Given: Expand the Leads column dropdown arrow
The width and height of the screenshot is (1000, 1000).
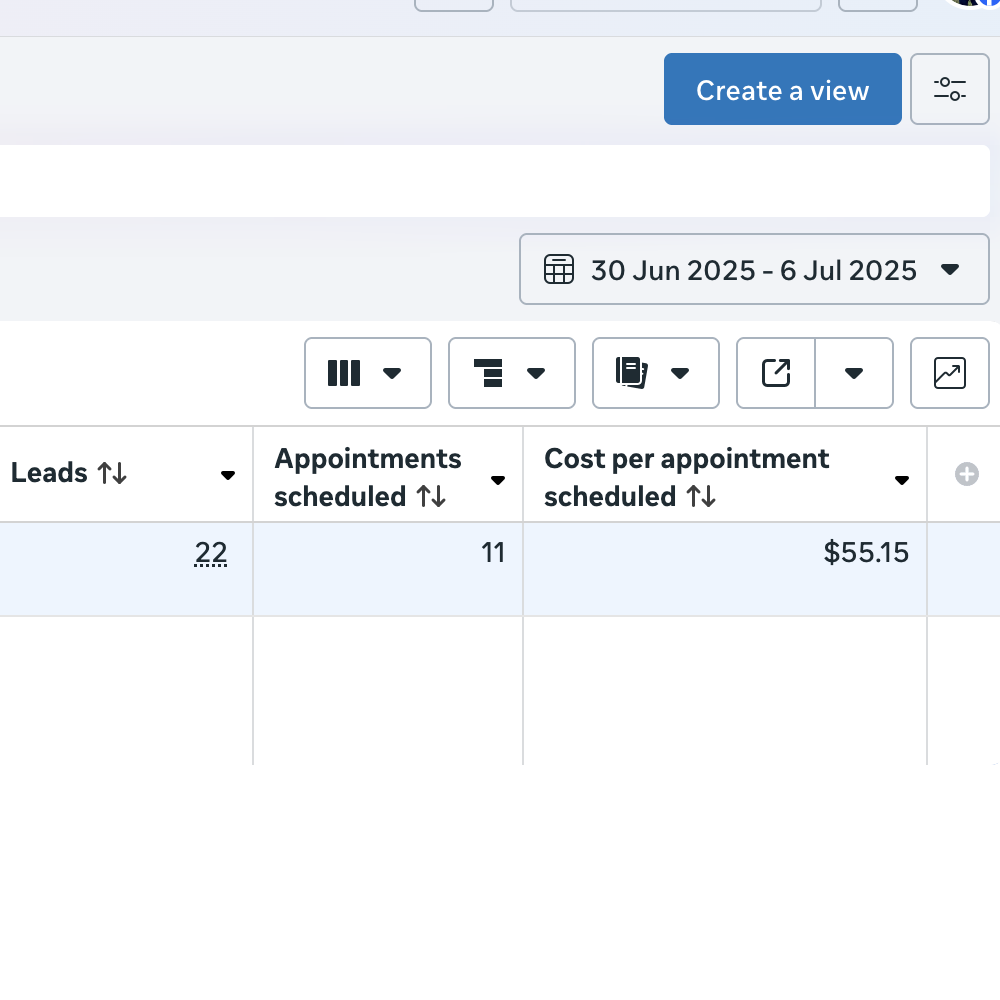Looking at the screenshot, I should click(228, 475).
